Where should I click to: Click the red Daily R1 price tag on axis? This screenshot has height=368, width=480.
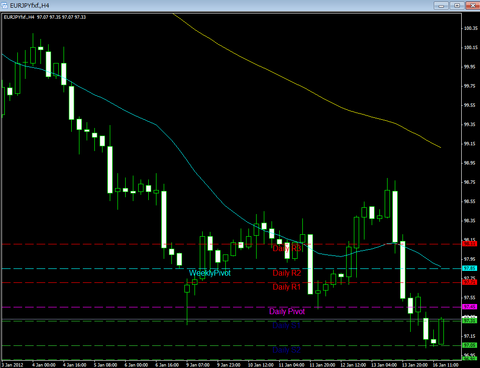pyautogui.click(x=470, y=282)
